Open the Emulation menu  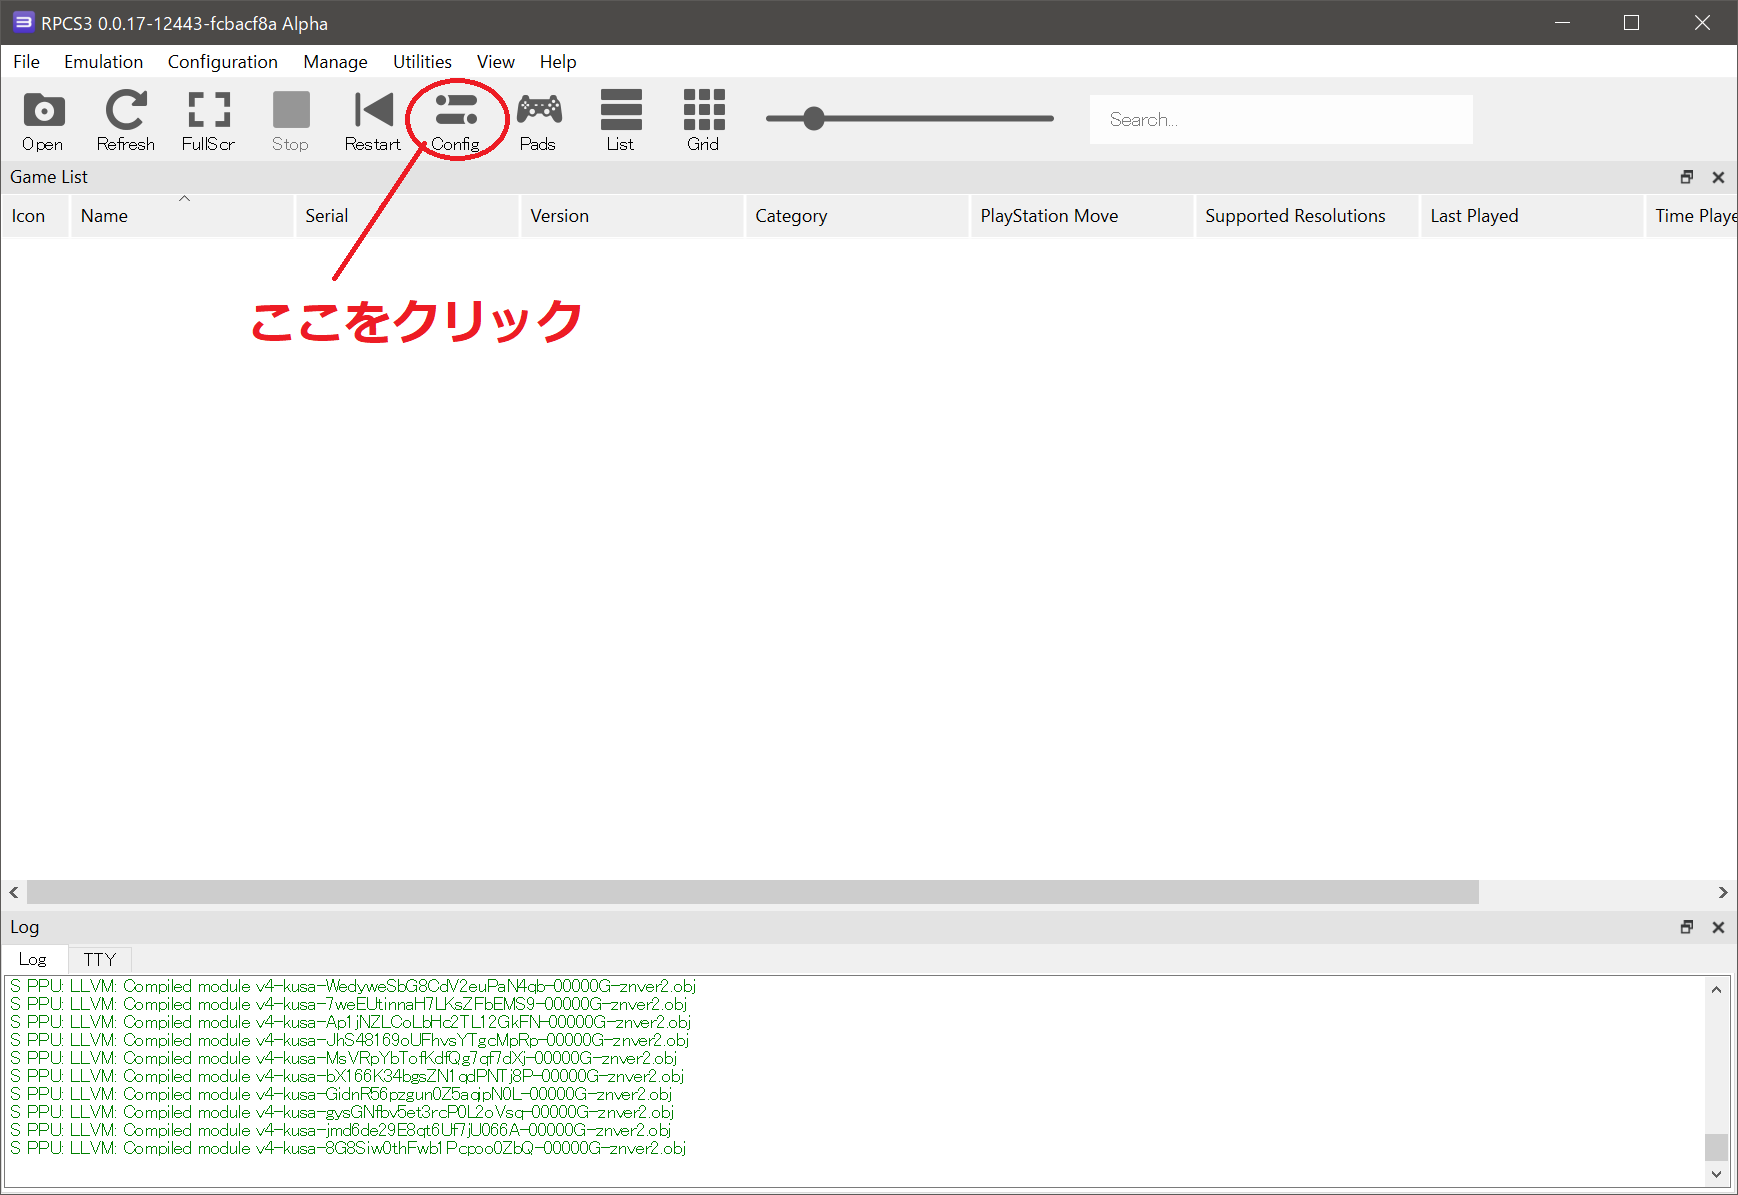coord(104,62)
